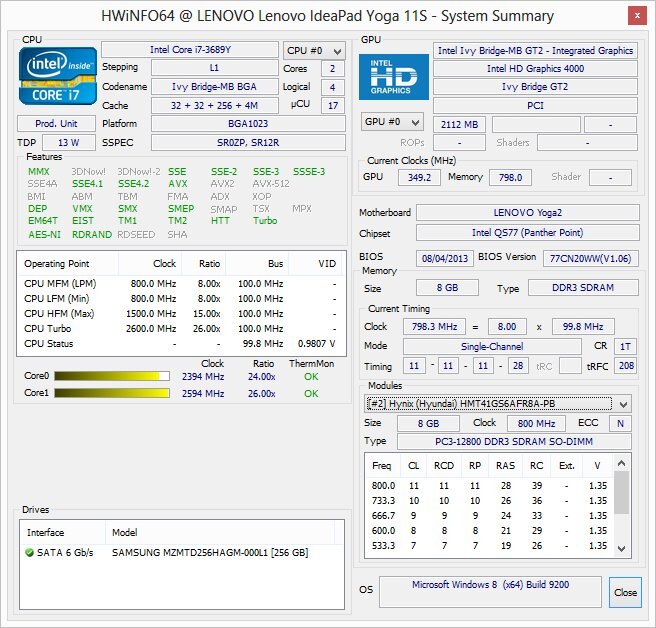Select the 800.0 frequency timing row
Image resolution: width=656 pixels, height=628 pixels.
490,485
